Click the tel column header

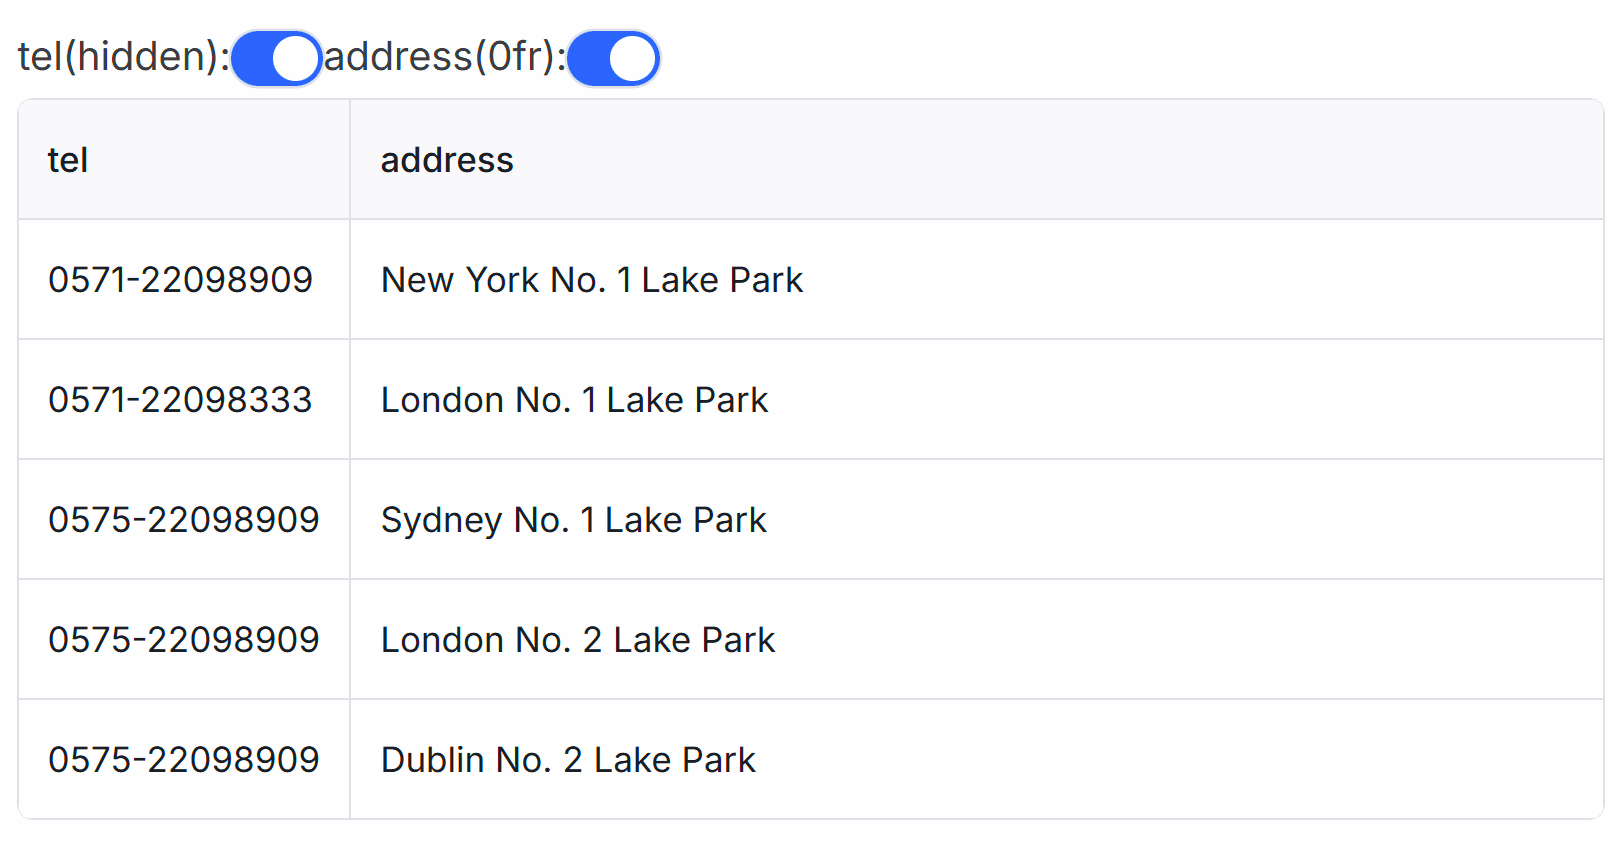pos(68,160)
